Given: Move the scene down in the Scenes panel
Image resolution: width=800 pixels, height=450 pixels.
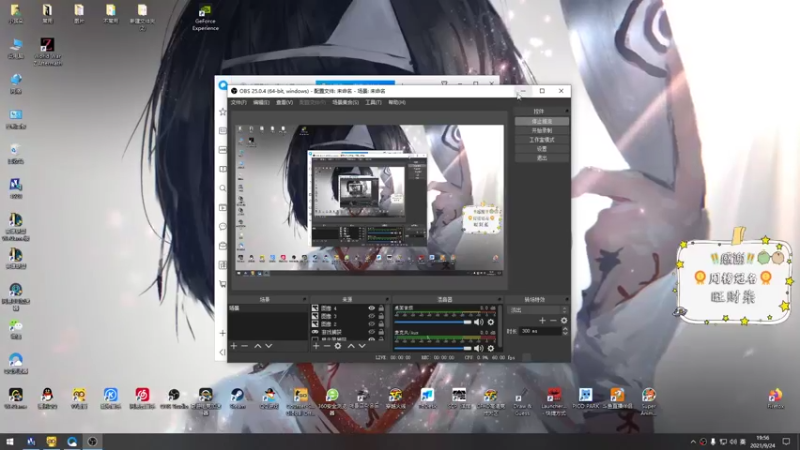Looking at the screenshot, I should [x=269, y=346].
